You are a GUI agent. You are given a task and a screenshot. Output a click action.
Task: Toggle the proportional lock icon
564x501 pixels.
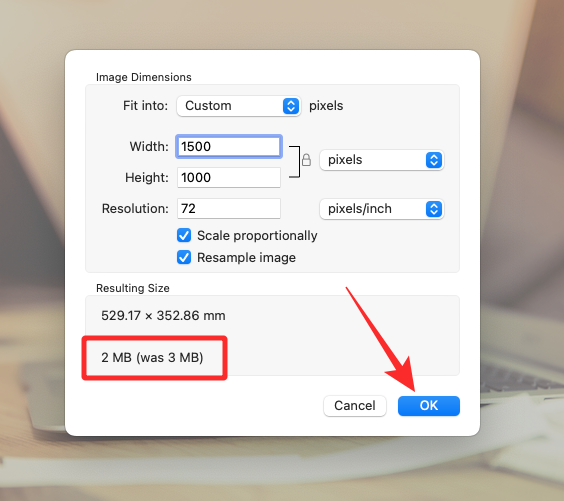tap(306, 160)
